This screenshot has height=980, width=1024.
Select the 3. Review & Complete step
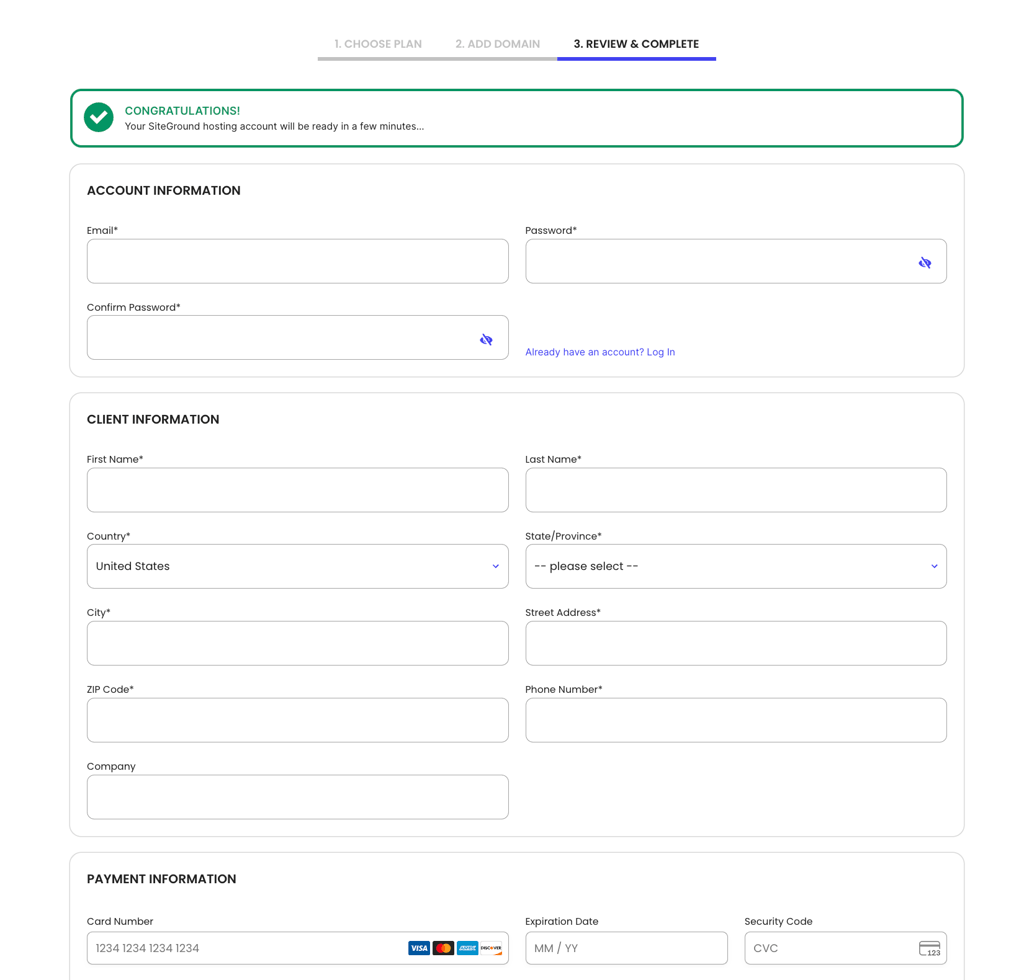pos(636,44)
